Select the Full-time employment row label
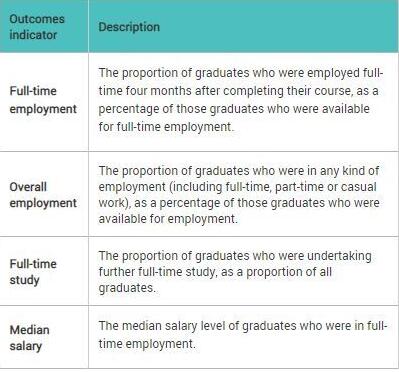399x372 pixels. [x=43, y=100]
